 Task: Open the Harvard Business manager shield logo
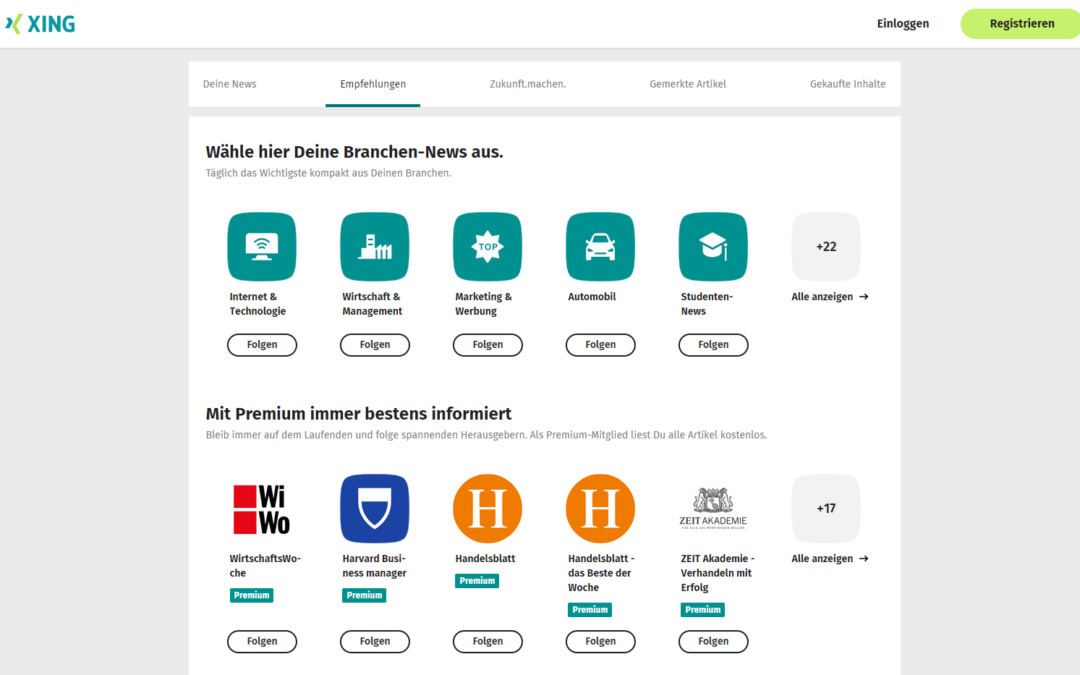coord(375,508)
